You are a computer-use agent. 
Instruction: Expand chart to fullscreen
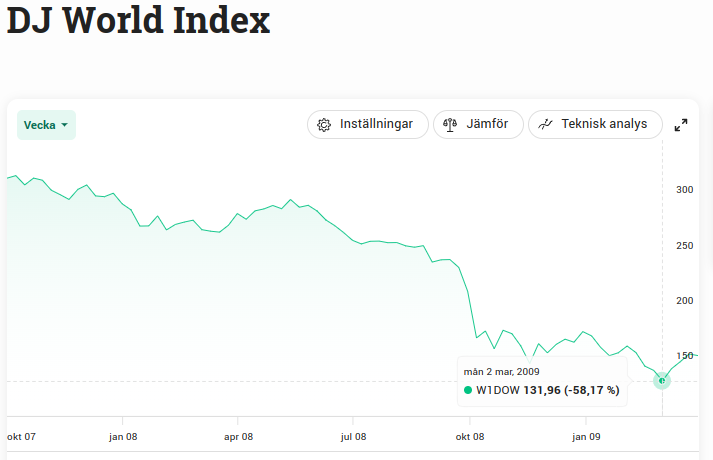[681, 125]
